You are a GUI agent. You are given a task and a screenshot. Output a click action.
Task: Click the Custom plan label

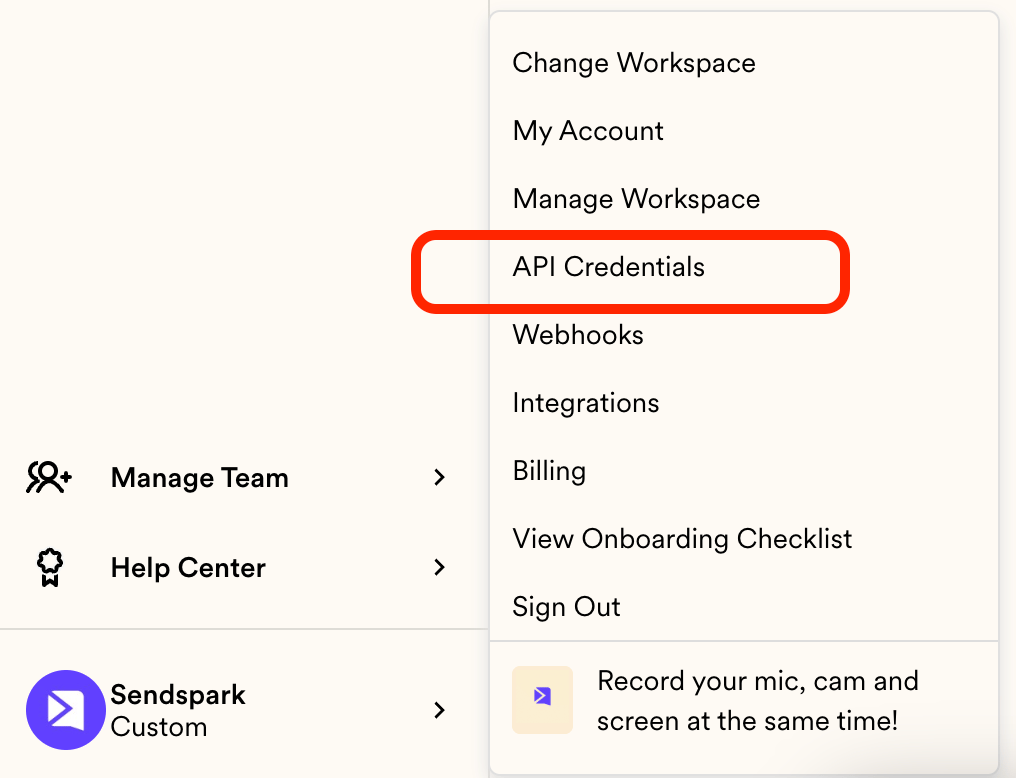[159, 727]
